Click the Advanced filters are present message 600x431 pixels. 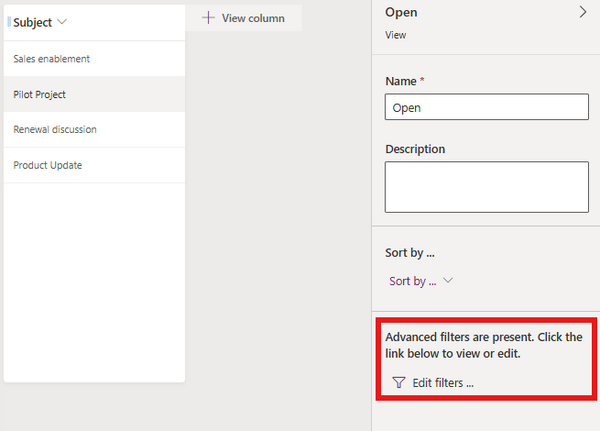click(x=484, y=345)
